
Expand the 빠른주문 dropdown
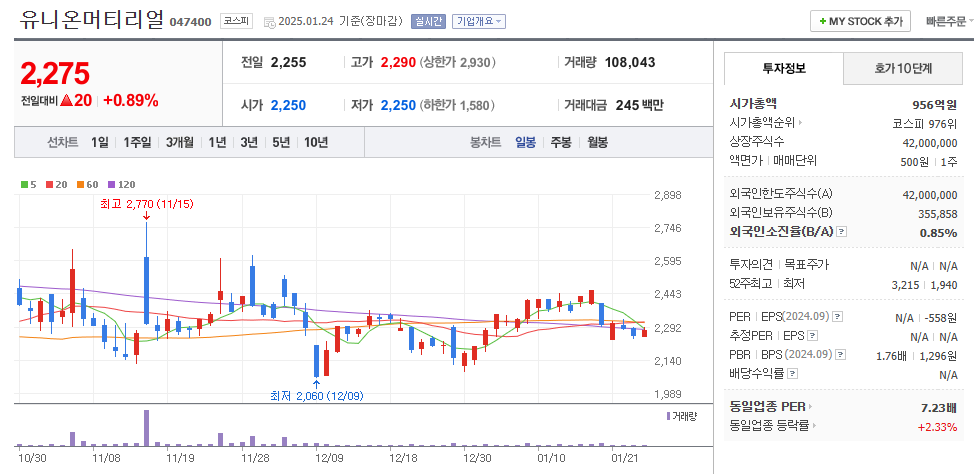[x=950, y=21]
